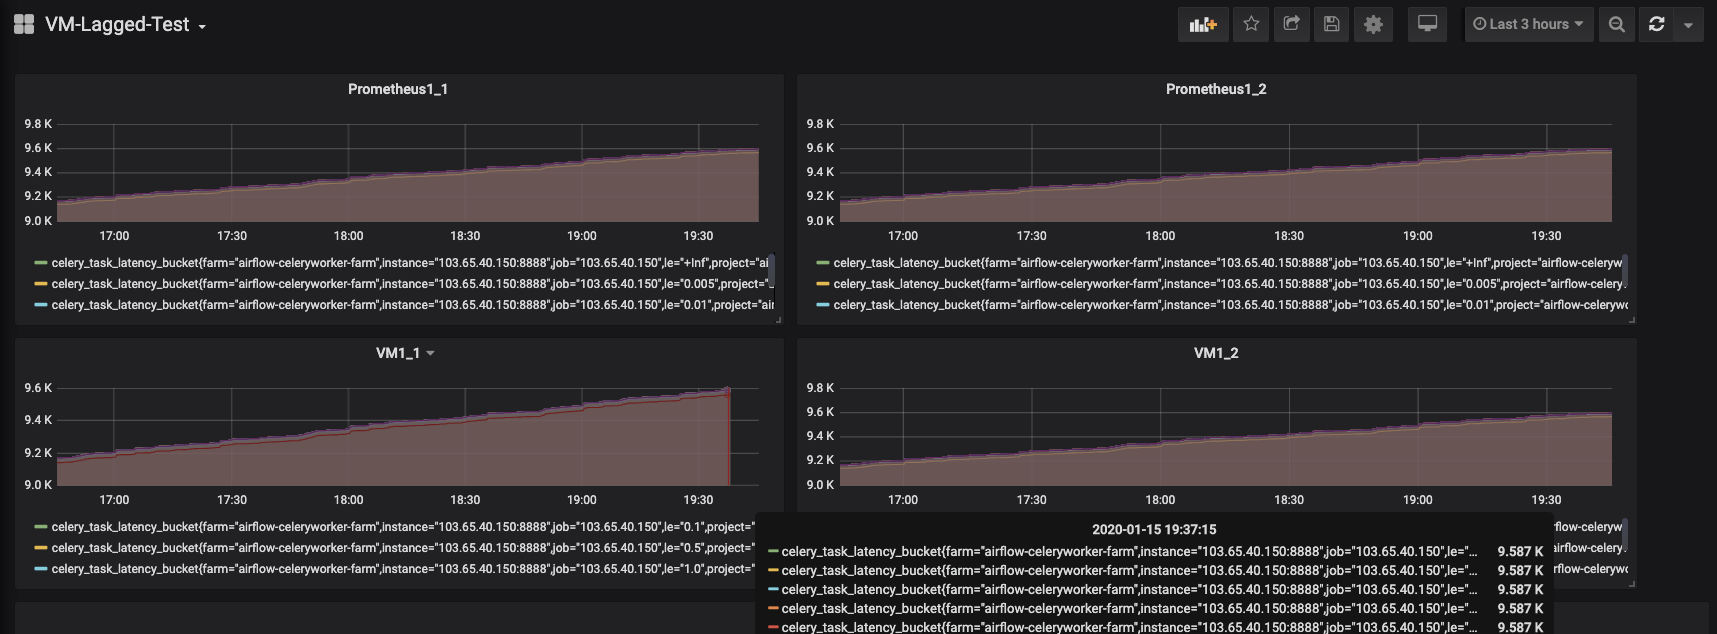Save the dashboard with the floppy icon
Screen dimensions: 1717x634
click(x=1331, y=24)
